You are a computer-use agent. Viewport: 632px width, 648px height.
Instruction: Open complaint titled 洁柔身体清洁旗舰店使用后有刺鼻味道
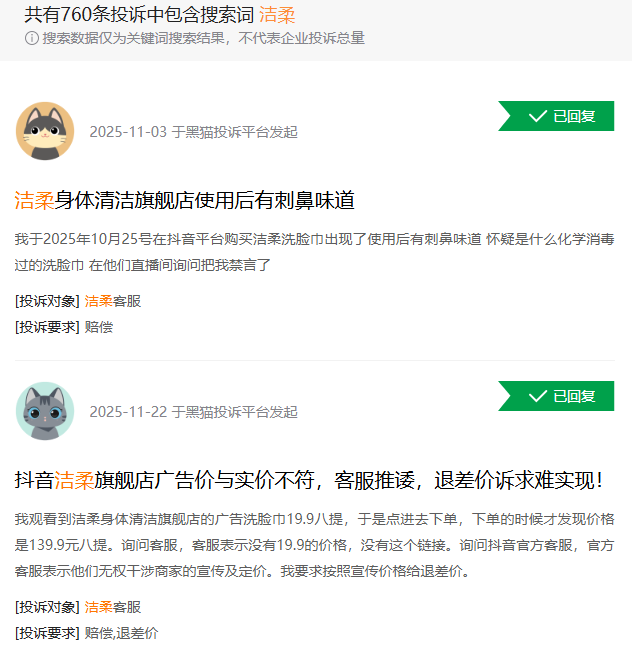(184, 200)
